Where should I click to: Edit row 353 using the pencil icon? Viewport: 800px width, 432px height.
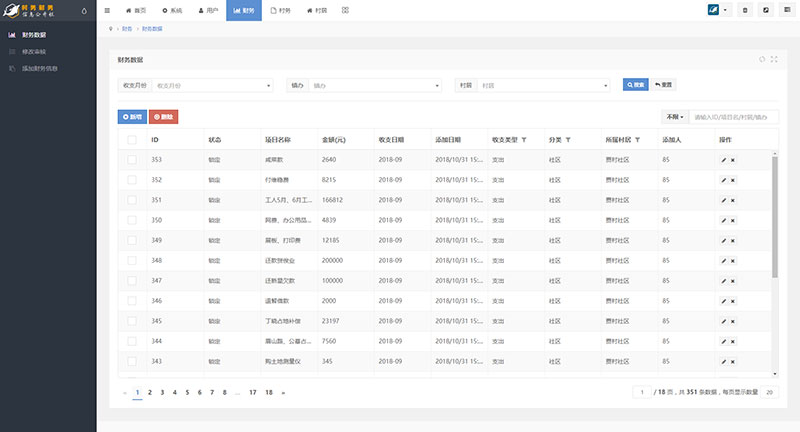723,160
